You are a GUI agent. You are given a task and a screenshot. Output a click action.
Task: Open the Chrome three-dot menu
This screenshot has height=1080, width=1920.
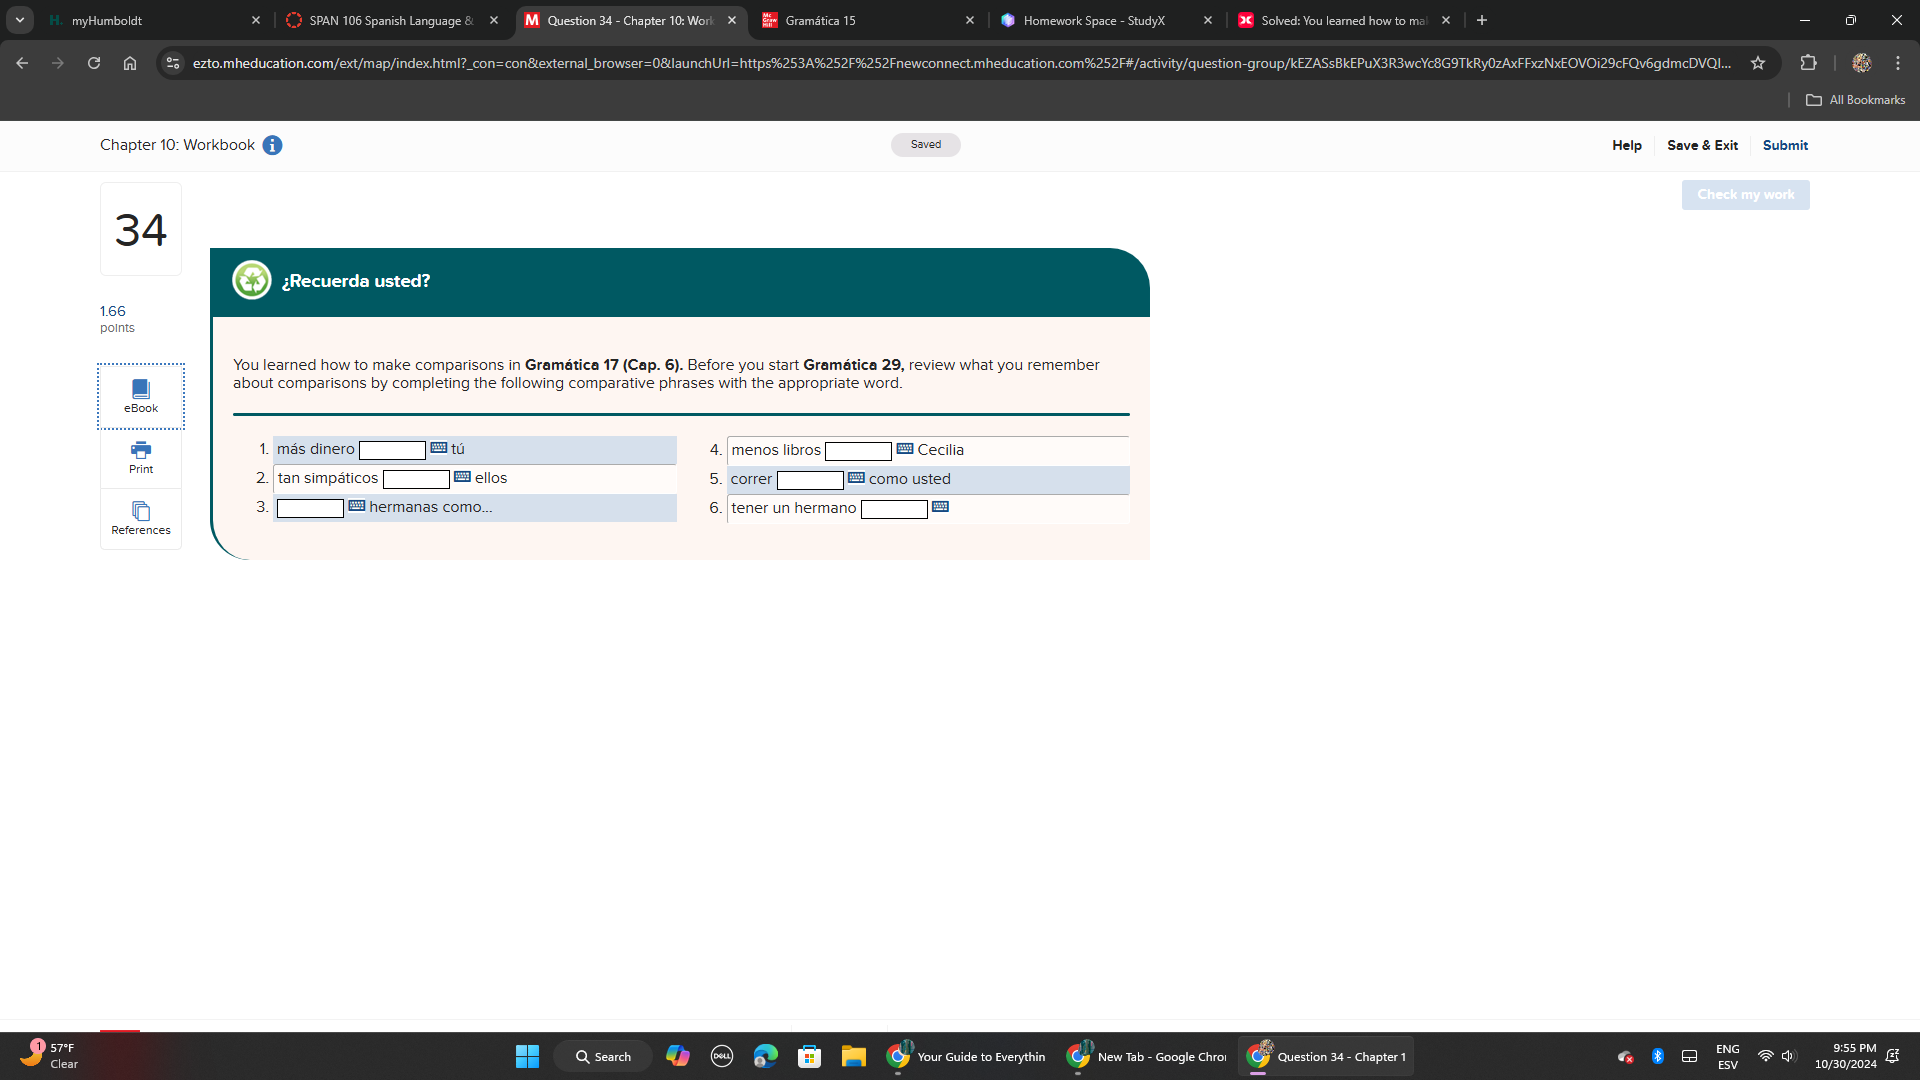(1898, 63)
